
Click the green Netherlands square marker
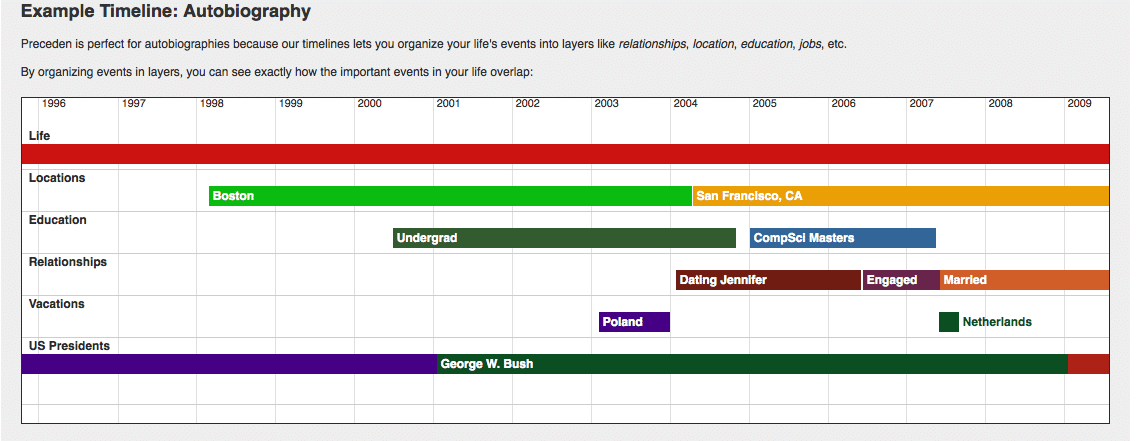tap(949, 322)
